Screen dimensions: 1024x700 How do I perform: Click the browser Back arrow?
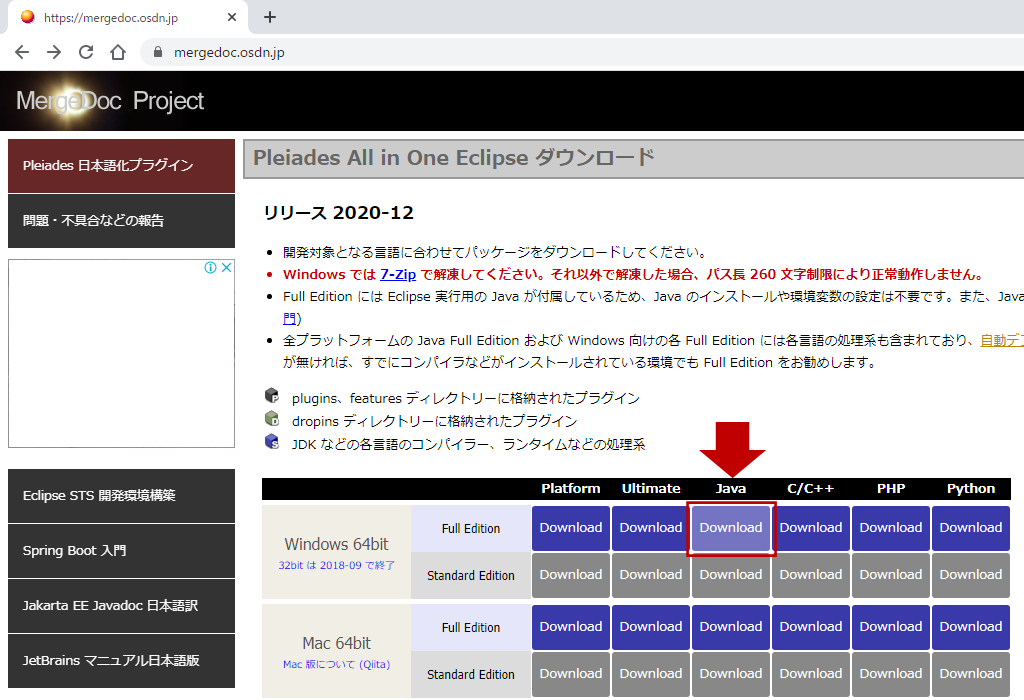(x=22, y=52)
